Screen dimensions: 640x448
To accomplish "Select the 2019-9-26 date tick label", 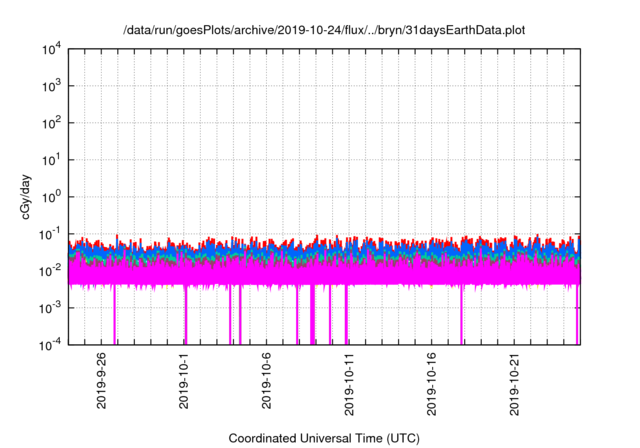I will (101, 380).
